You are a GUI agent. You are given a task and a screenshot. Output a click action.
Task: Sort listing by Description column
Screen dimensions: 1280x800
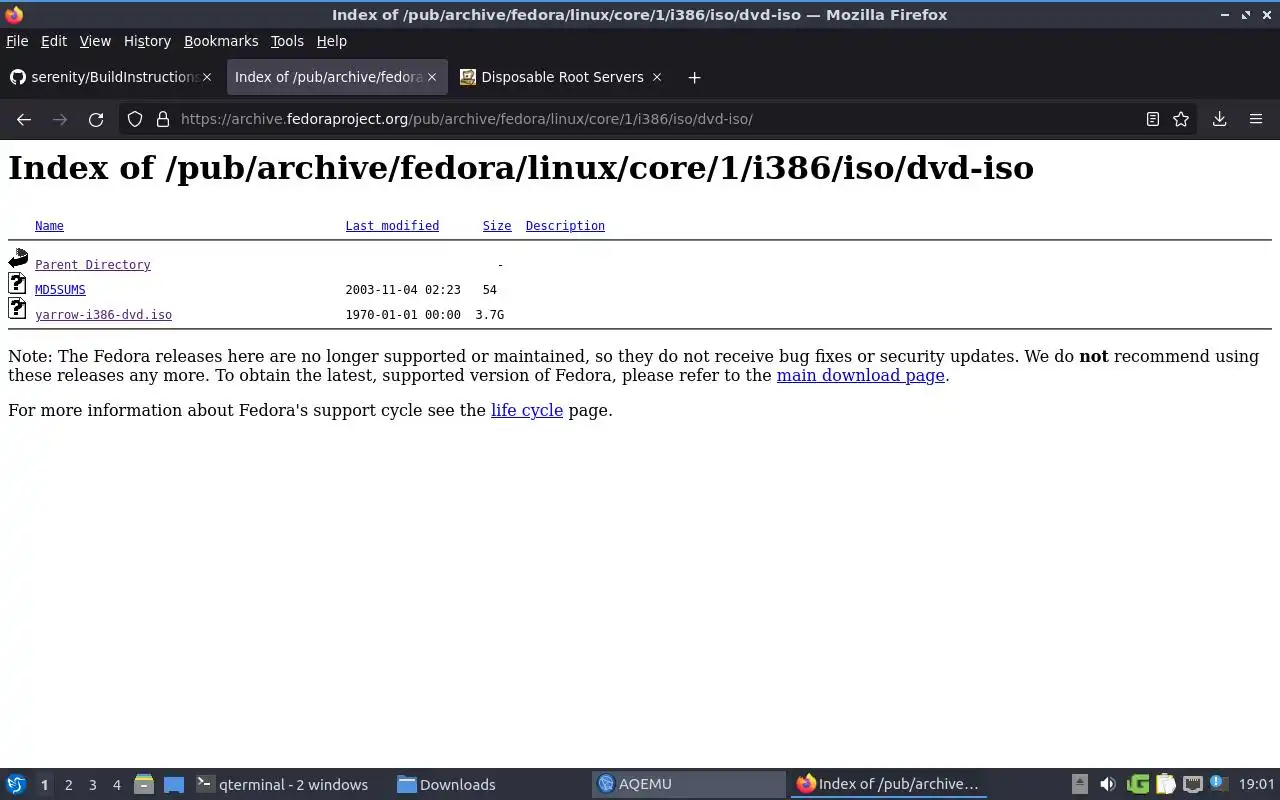point(565,226)
